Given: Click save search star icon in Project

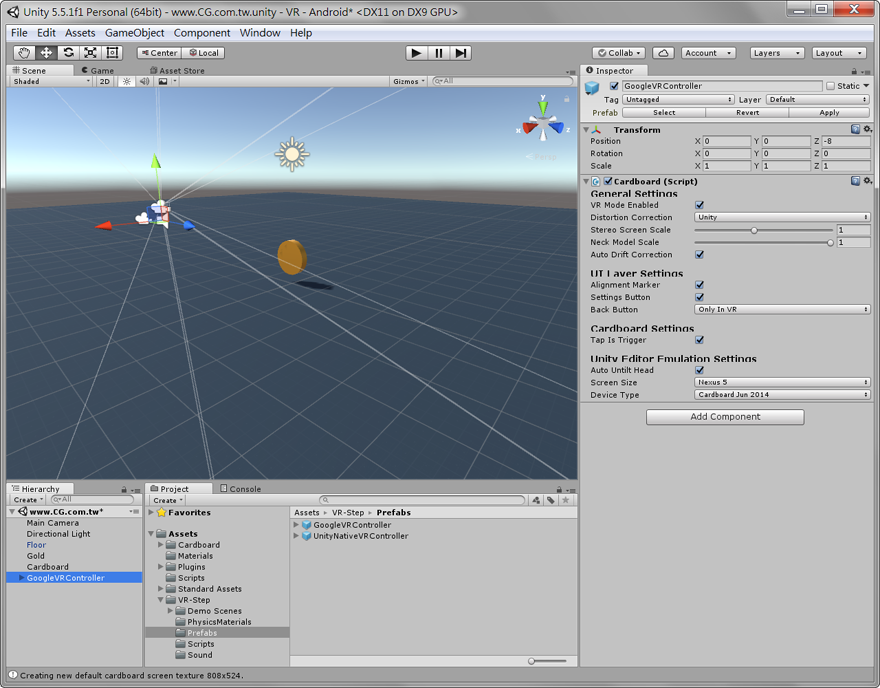Looking at the screenshot, I should pos(566,500).
